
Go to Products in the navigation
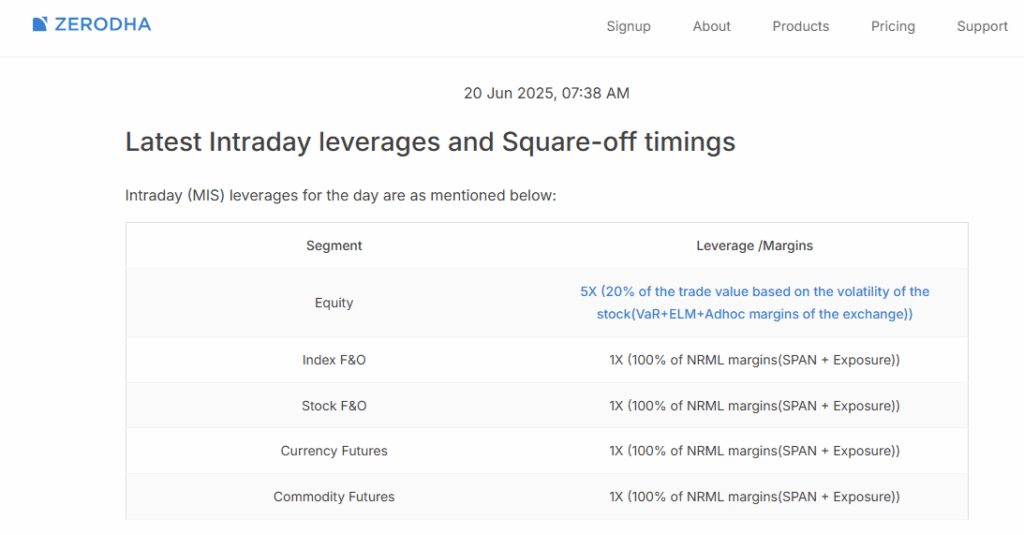(x=801, y=26)
